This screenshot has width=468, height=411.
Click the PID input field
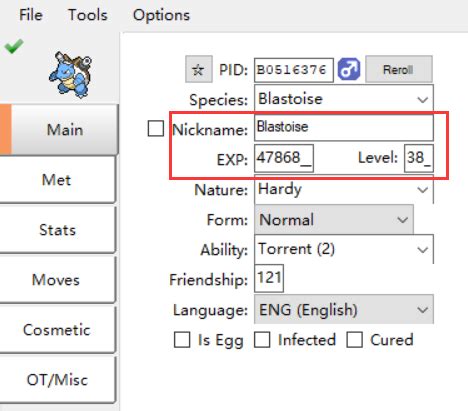tap(294, 70)
